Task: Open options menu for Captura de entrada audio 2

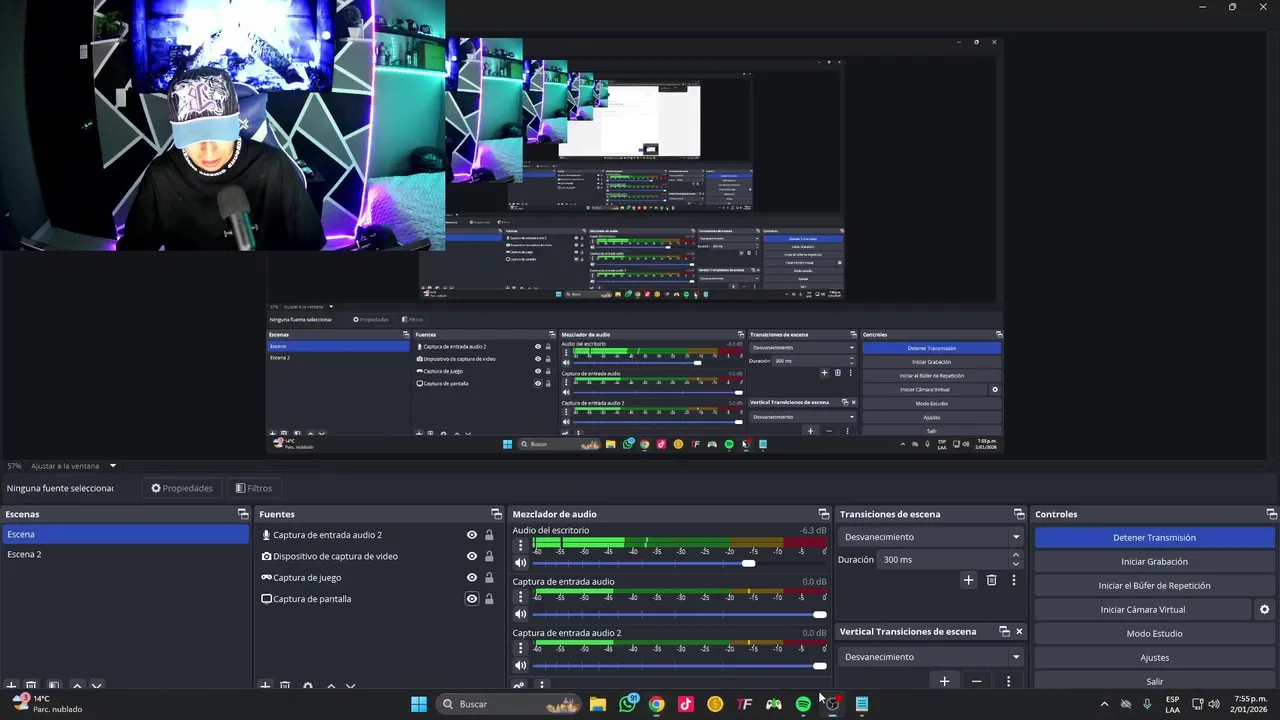Action: pyautogui.click(x=520, y=648)
